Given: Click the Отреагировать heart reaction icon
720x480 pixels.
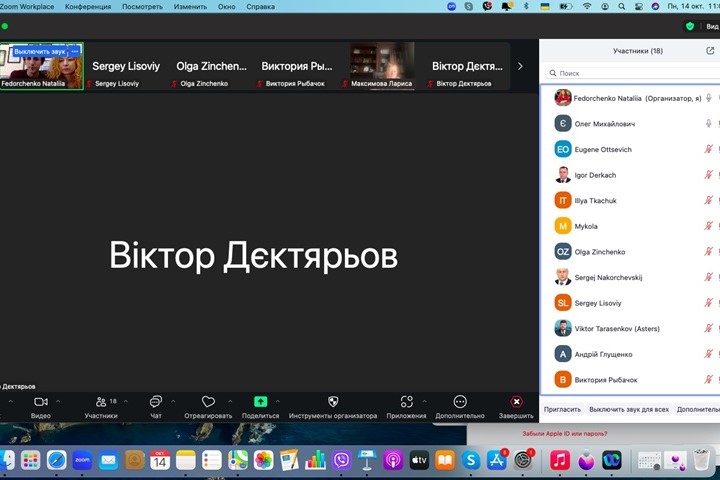Looking at the screenshot, I should pyautogui.click(x=208, y=401).
